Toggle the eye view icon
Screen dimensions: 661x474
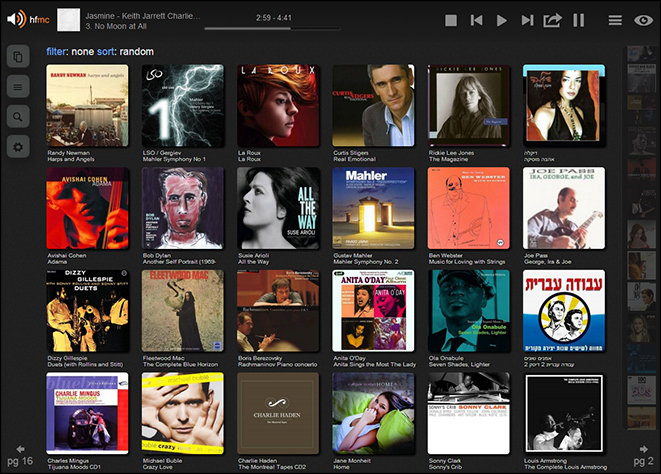[x=643, y=20]
